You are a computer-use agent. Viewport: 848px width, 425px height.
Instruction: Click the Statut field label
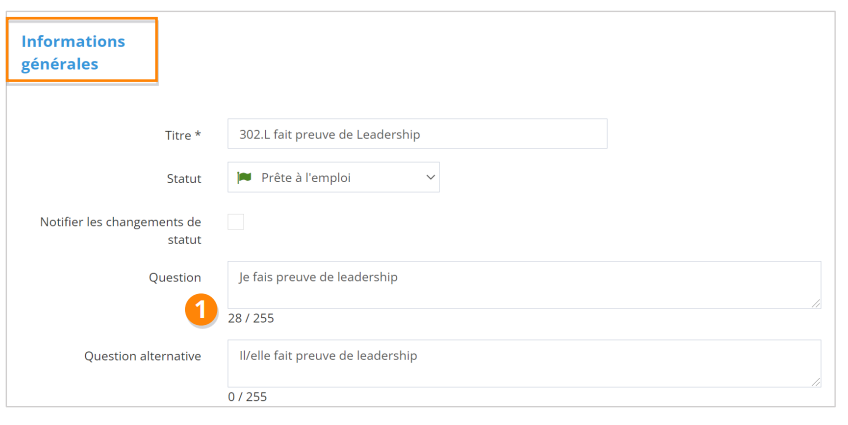coord(183,179)
